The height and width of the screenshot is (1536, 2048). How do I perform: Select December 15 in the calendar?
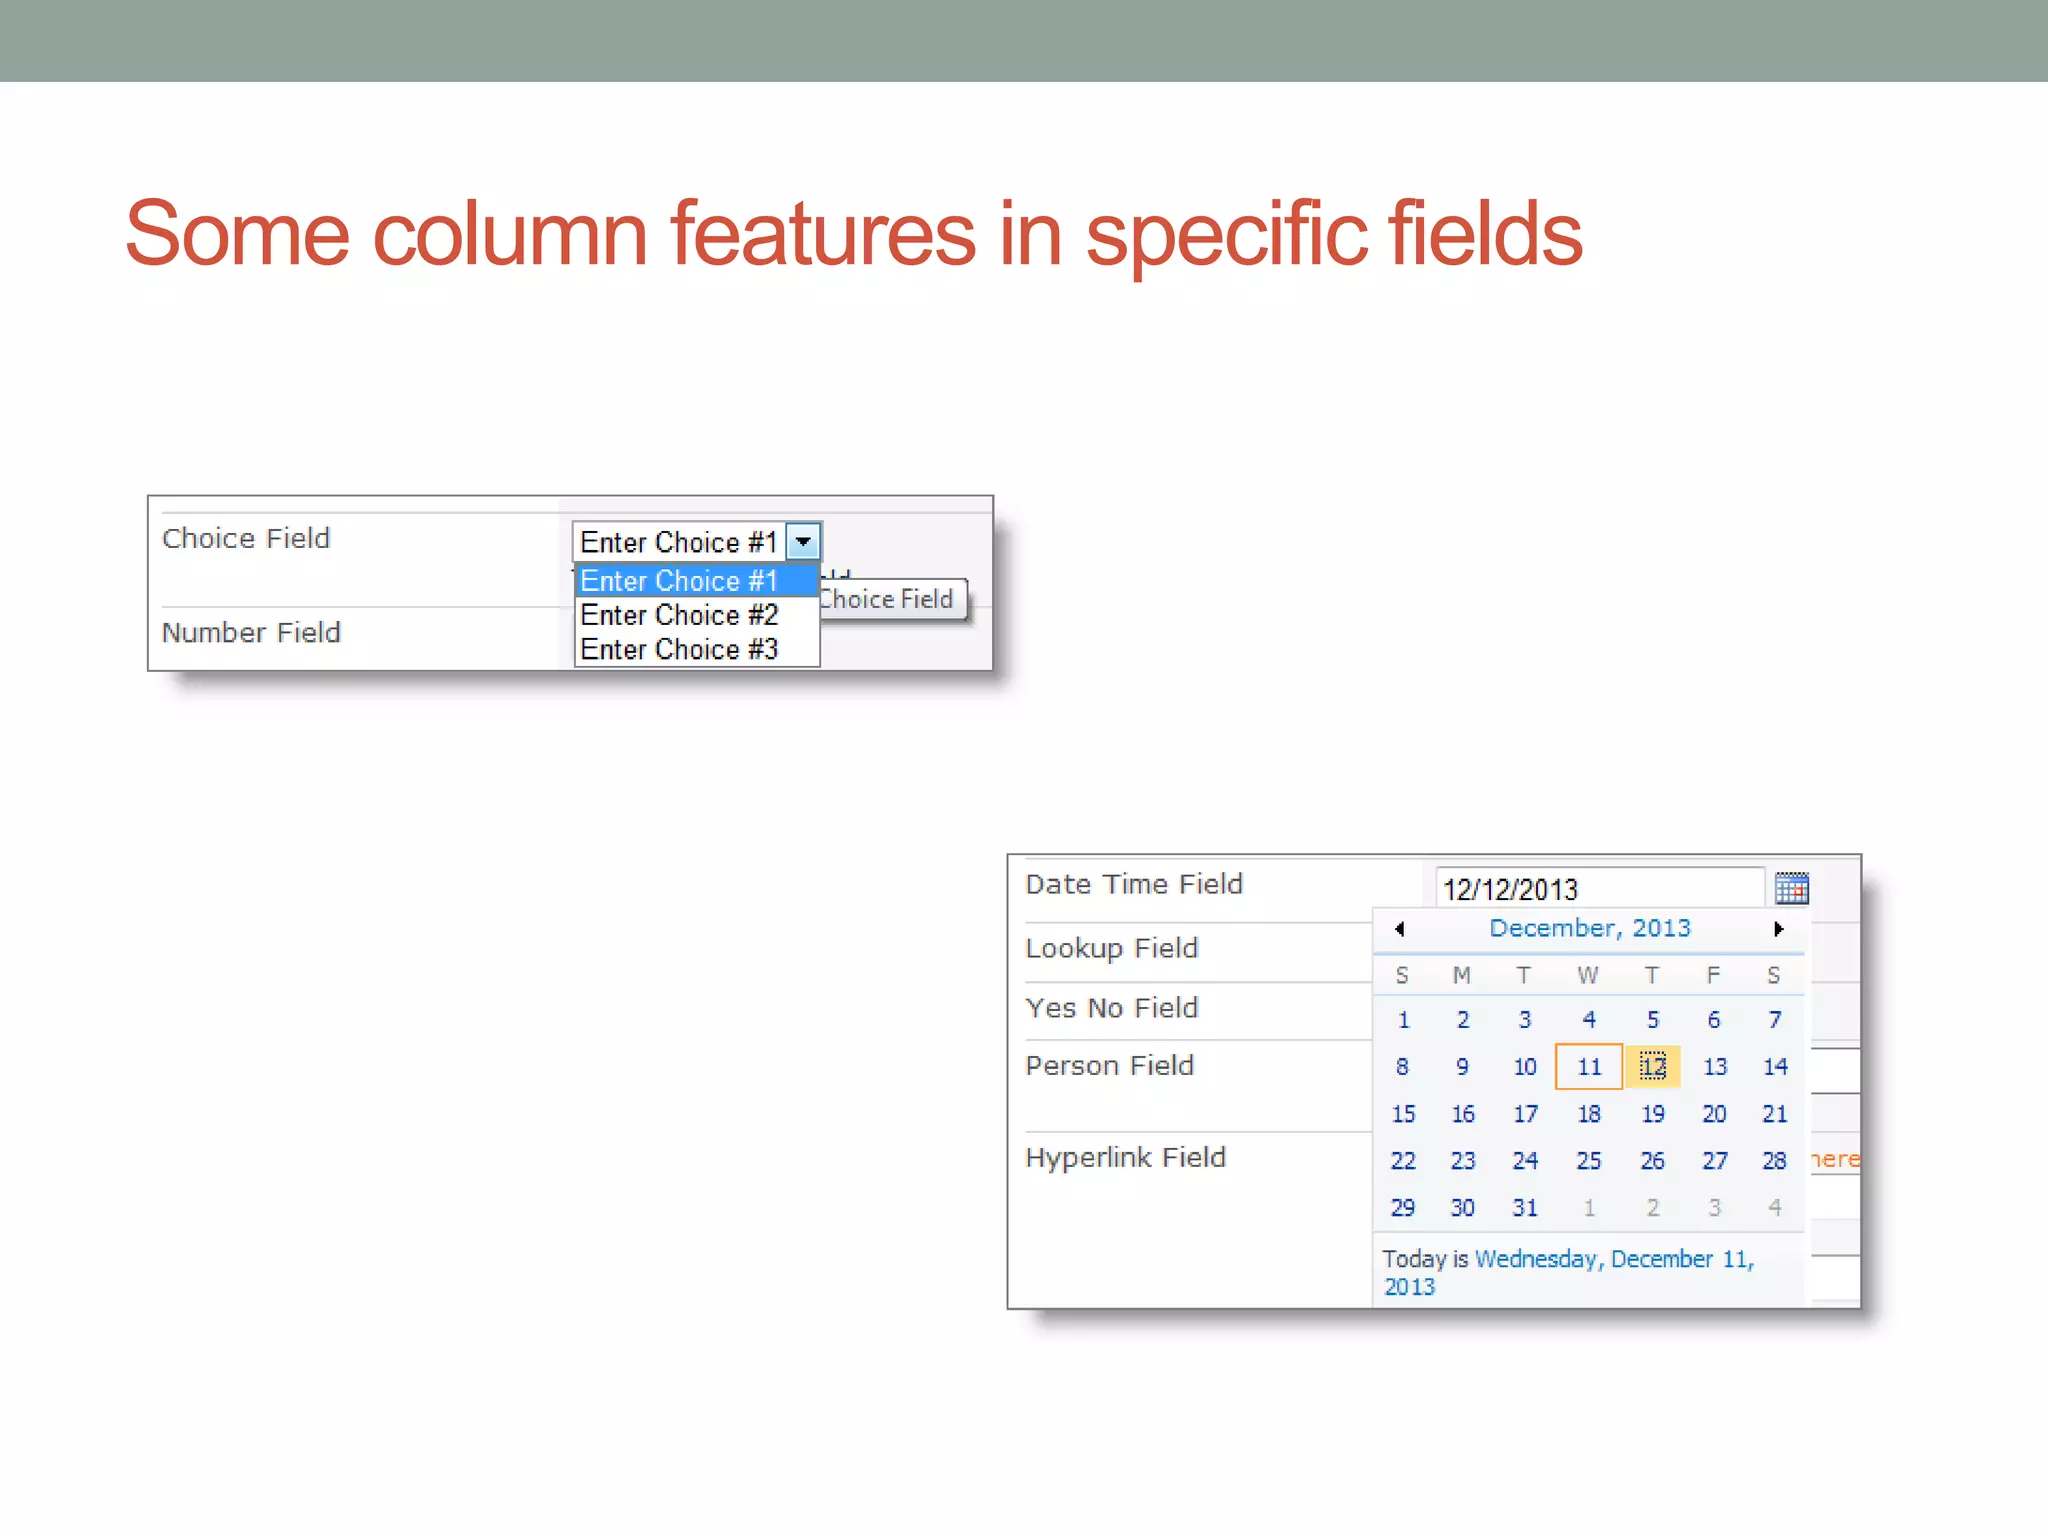(x=1403, y=1114)
